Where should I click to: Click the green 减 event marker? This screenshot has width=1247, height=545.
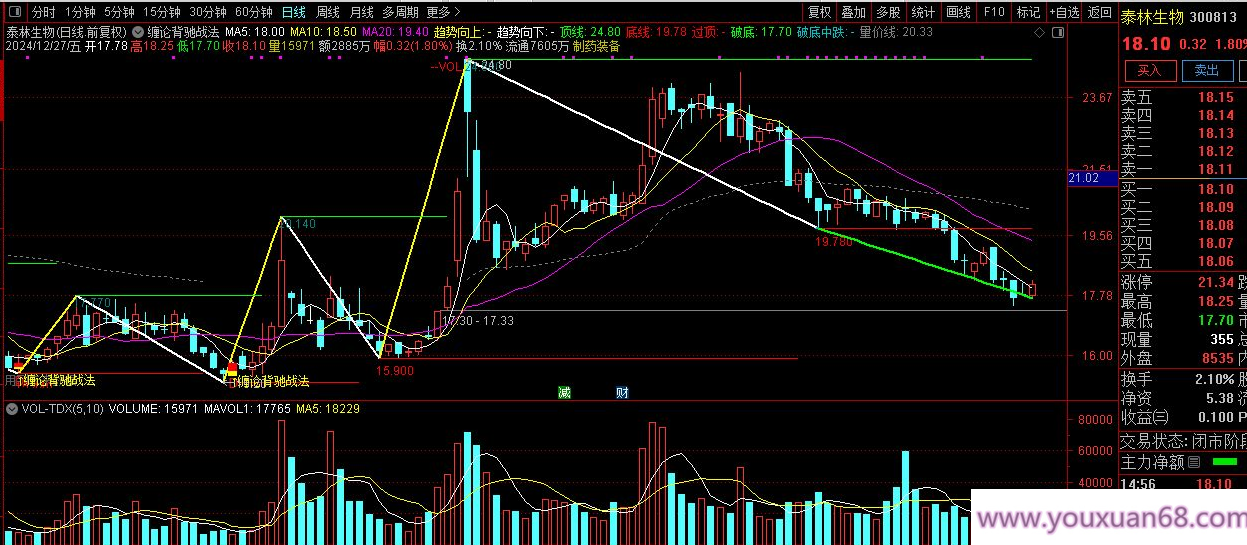[565, 392]
